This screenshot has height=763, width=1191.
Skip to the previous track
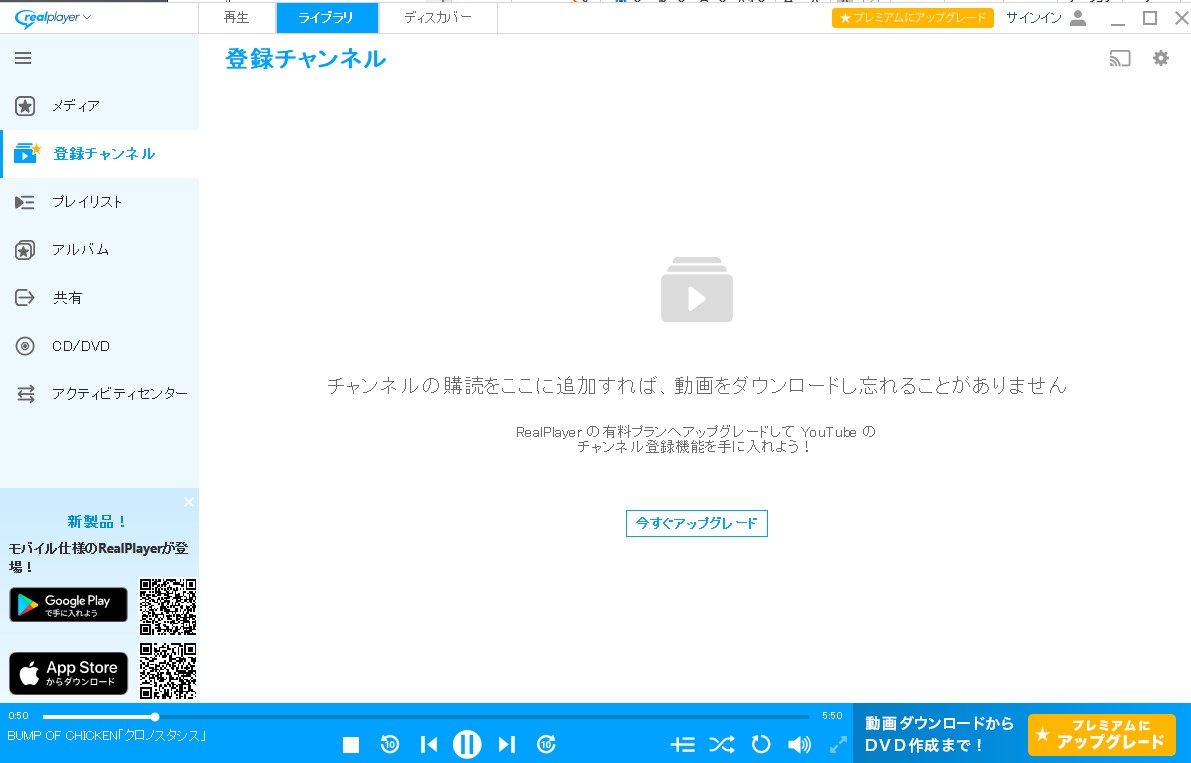click(x=428, y=745)
